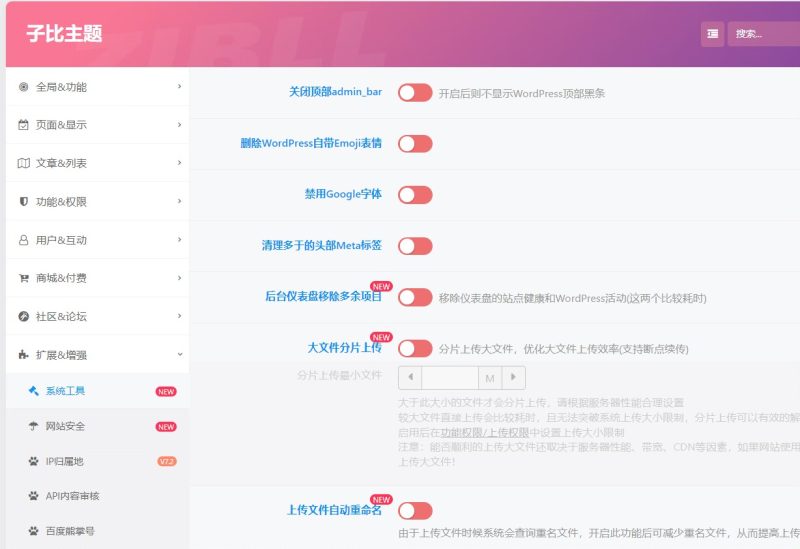Click 商城&付费 menu label
The image size is (800, 549).
pyautogui.click(x=61, y=279)
